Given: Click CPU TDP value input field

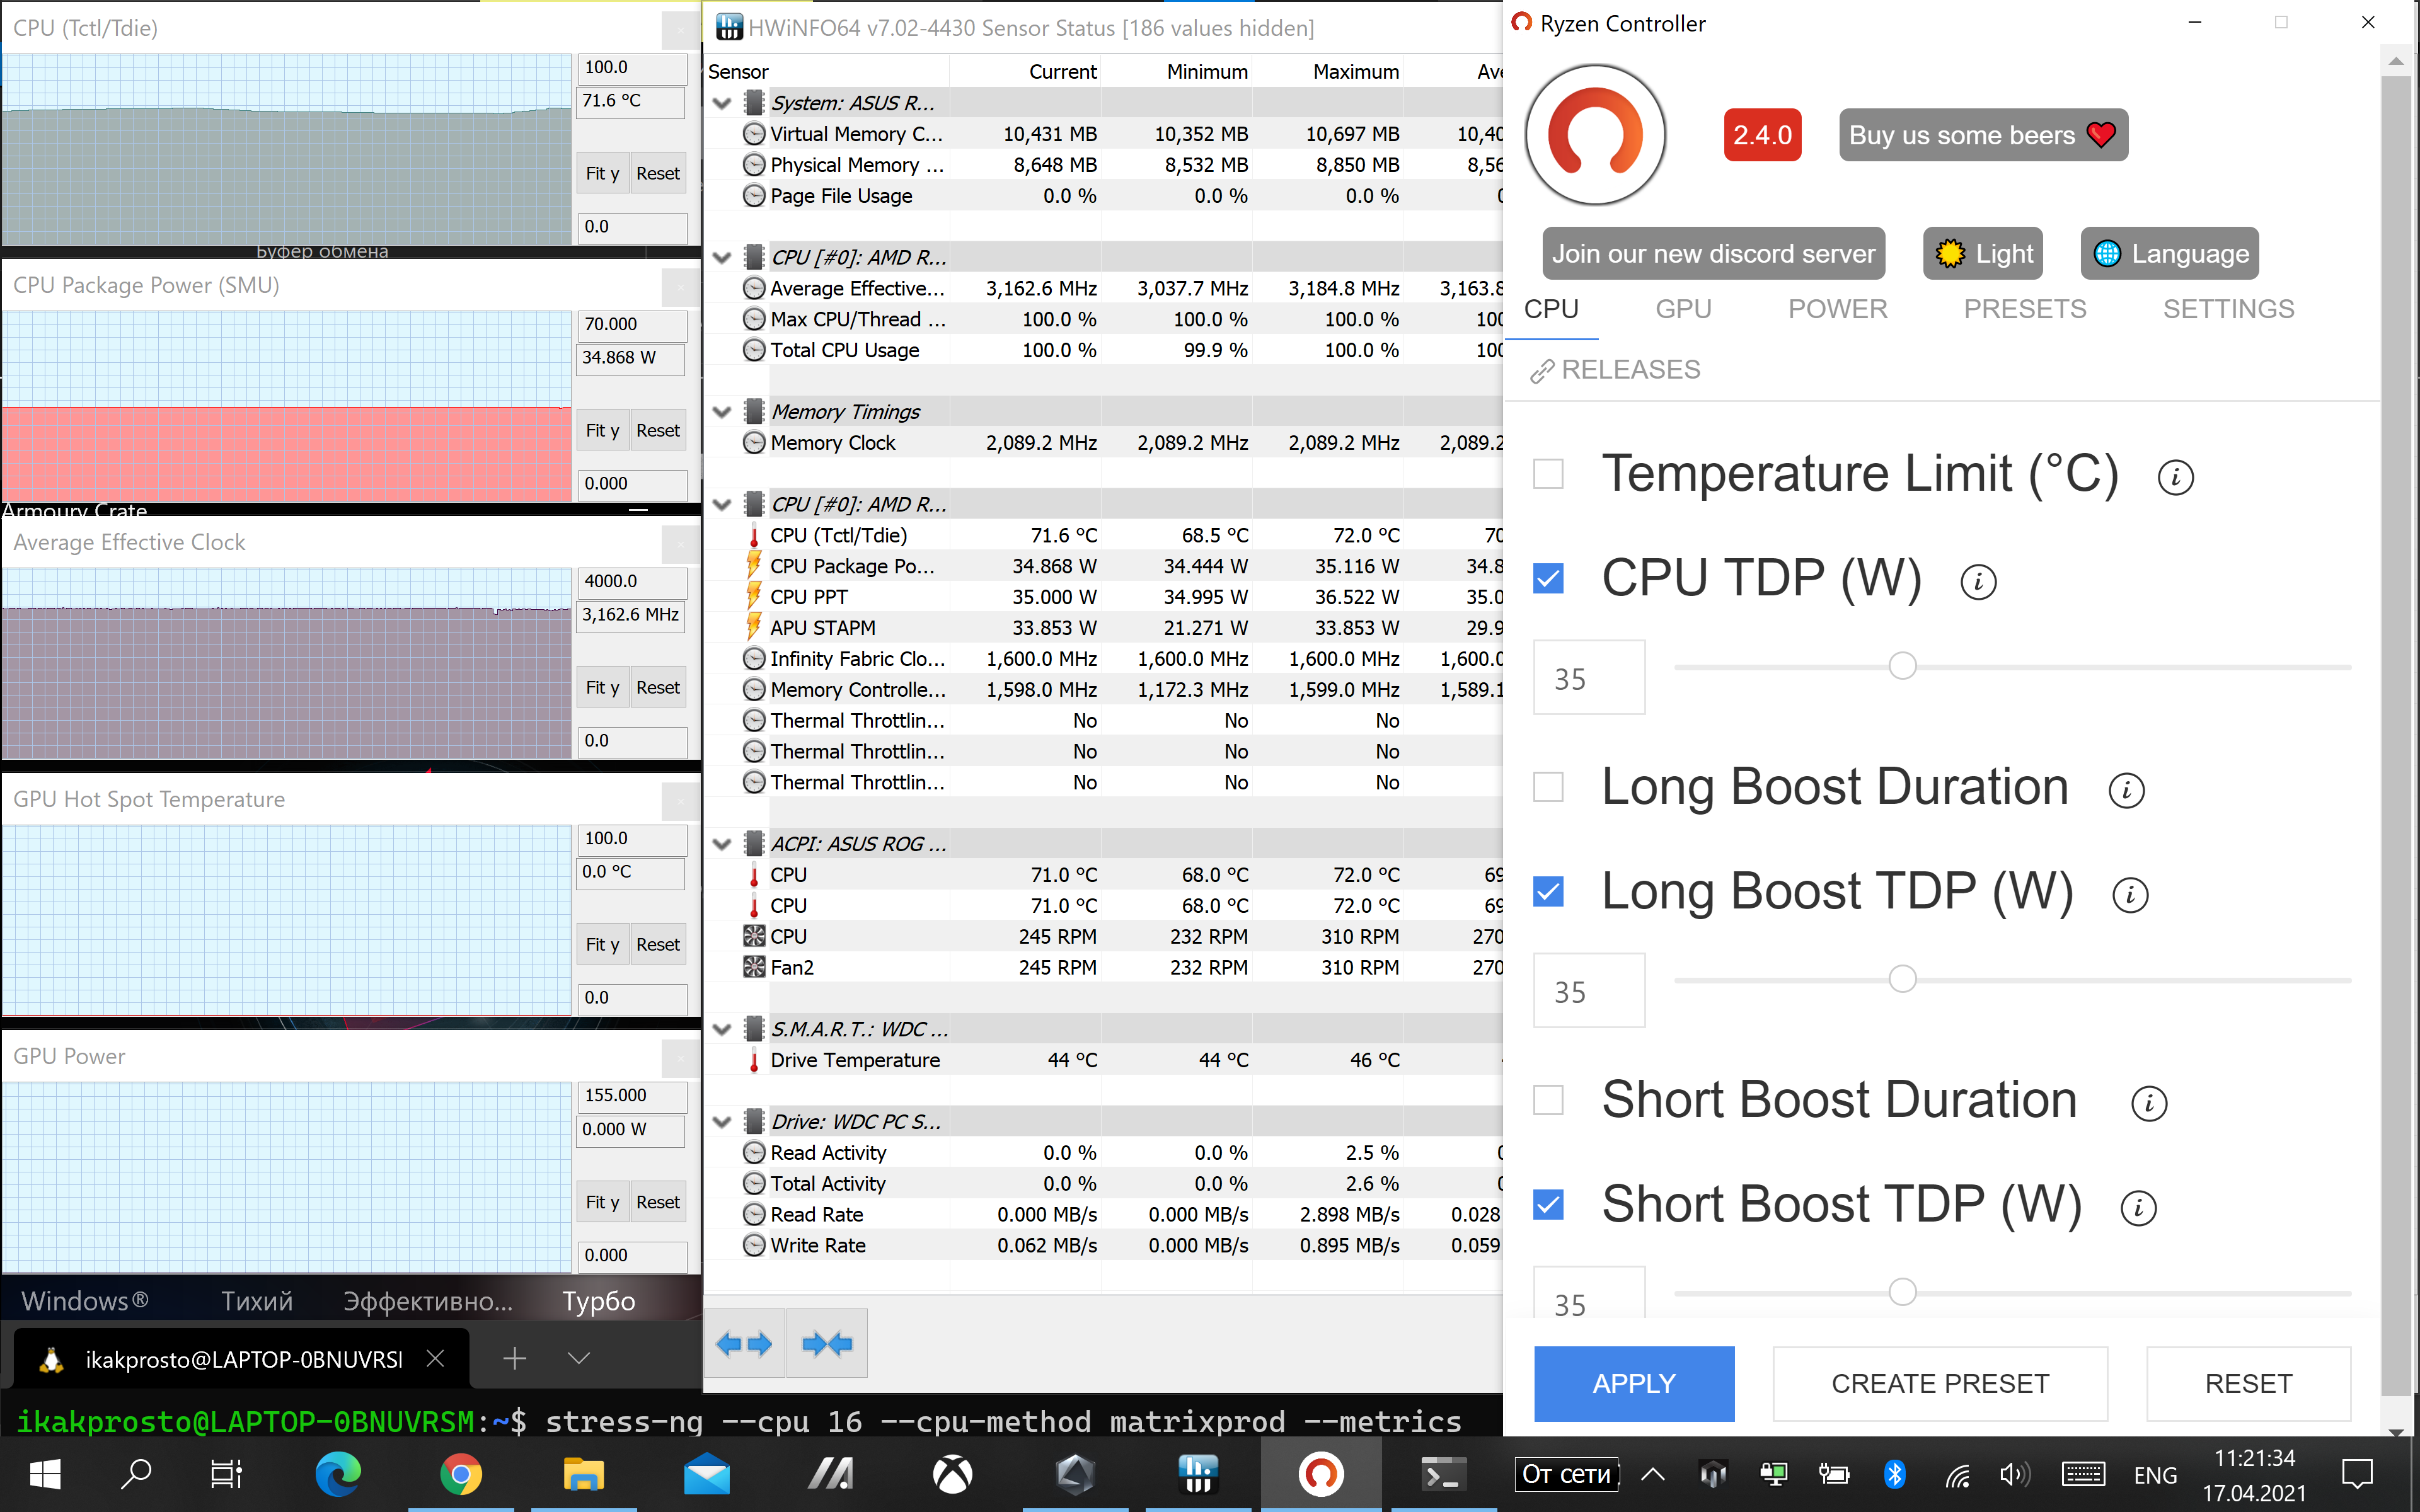Looking at the screenshot, I should (x=1589, y=678).
